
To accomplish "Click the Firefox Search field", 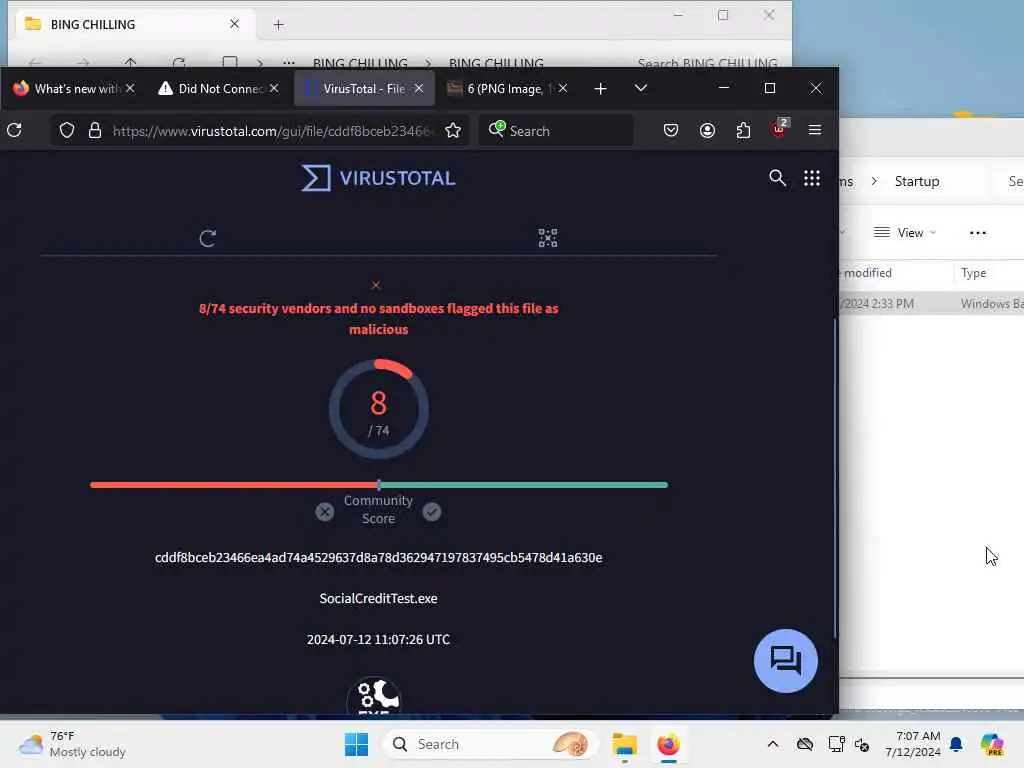I will [556, 131].
